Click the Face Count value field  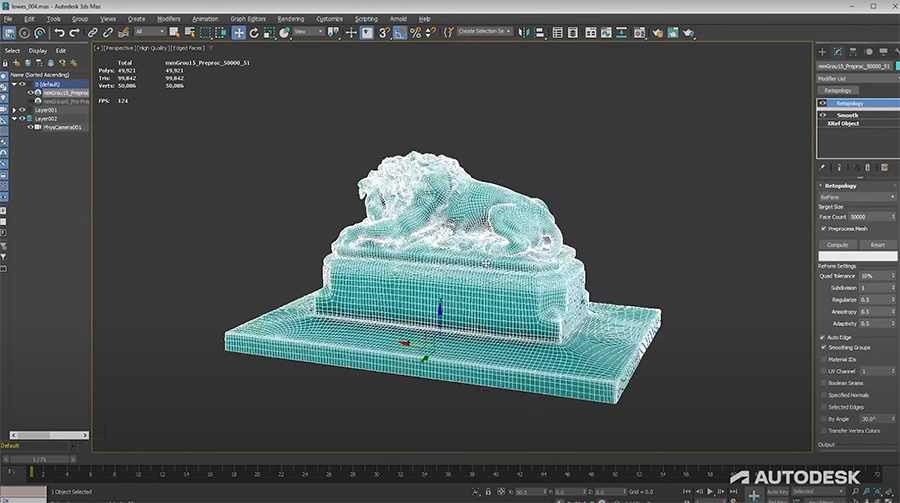coord(869,217)
